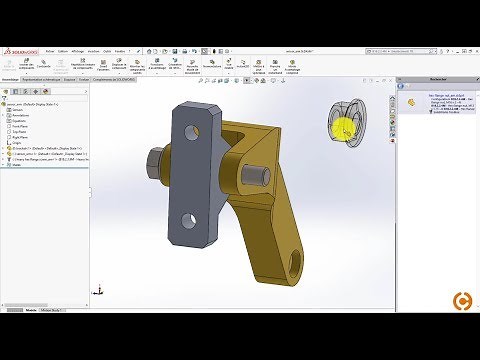Viewport: 480px width, 360px height.
Task: Click the SolidWorks help question mark icon
Action: tap(448, 51)
